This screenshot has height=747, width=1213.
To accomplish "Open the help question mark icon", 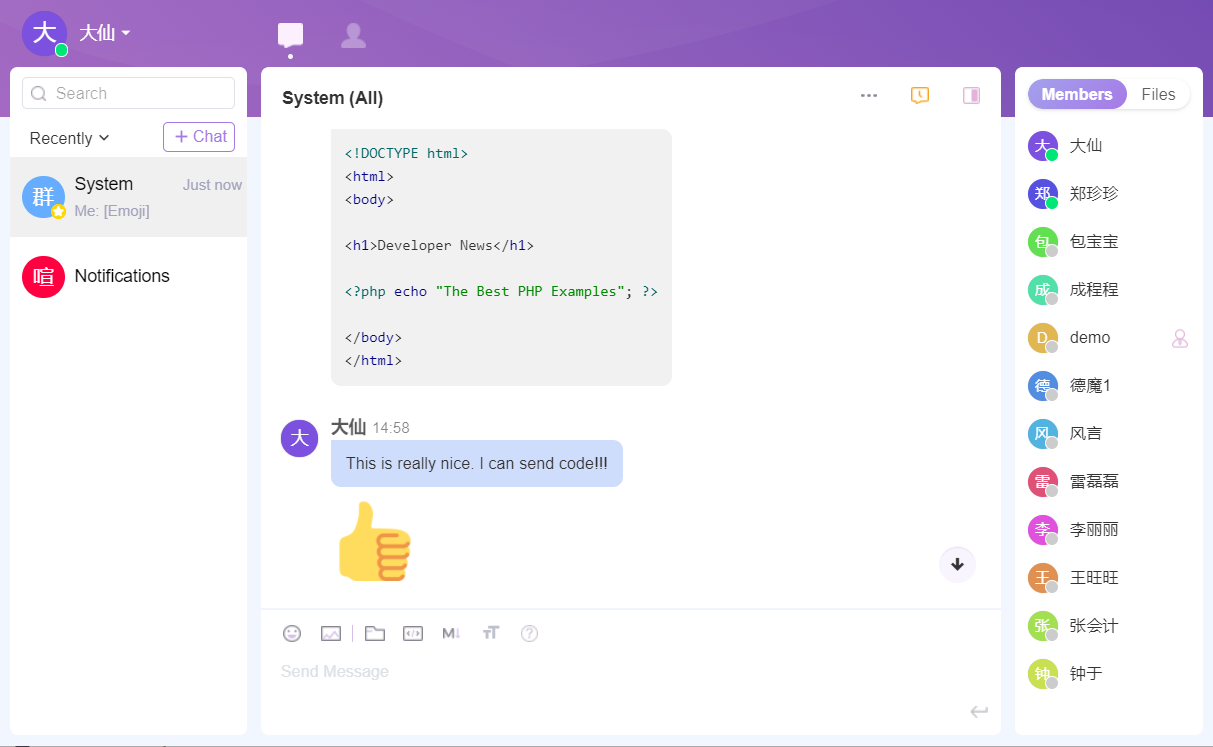I will coord(530,633).
